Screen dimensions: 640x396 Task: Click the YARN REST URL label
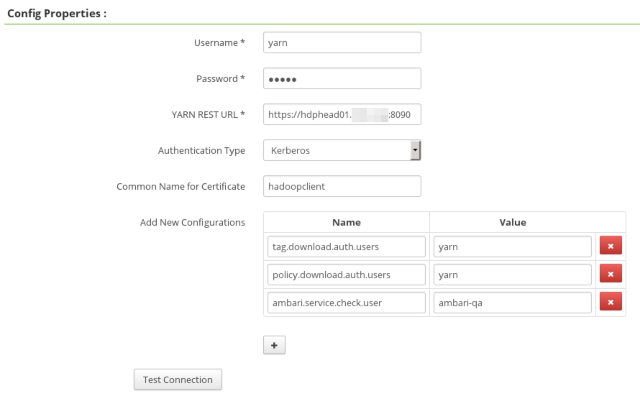point(208,115)
